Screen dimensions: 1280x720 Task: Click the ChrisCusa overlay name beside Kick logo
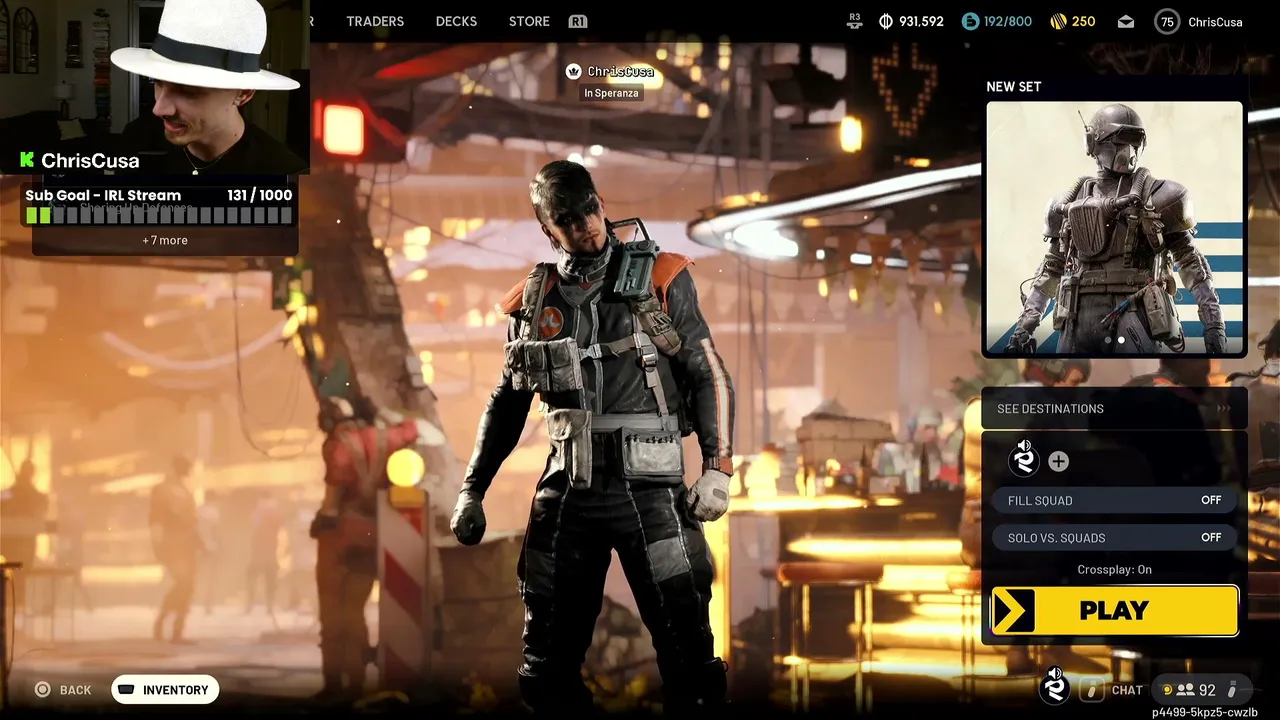[x=90, y=160]
